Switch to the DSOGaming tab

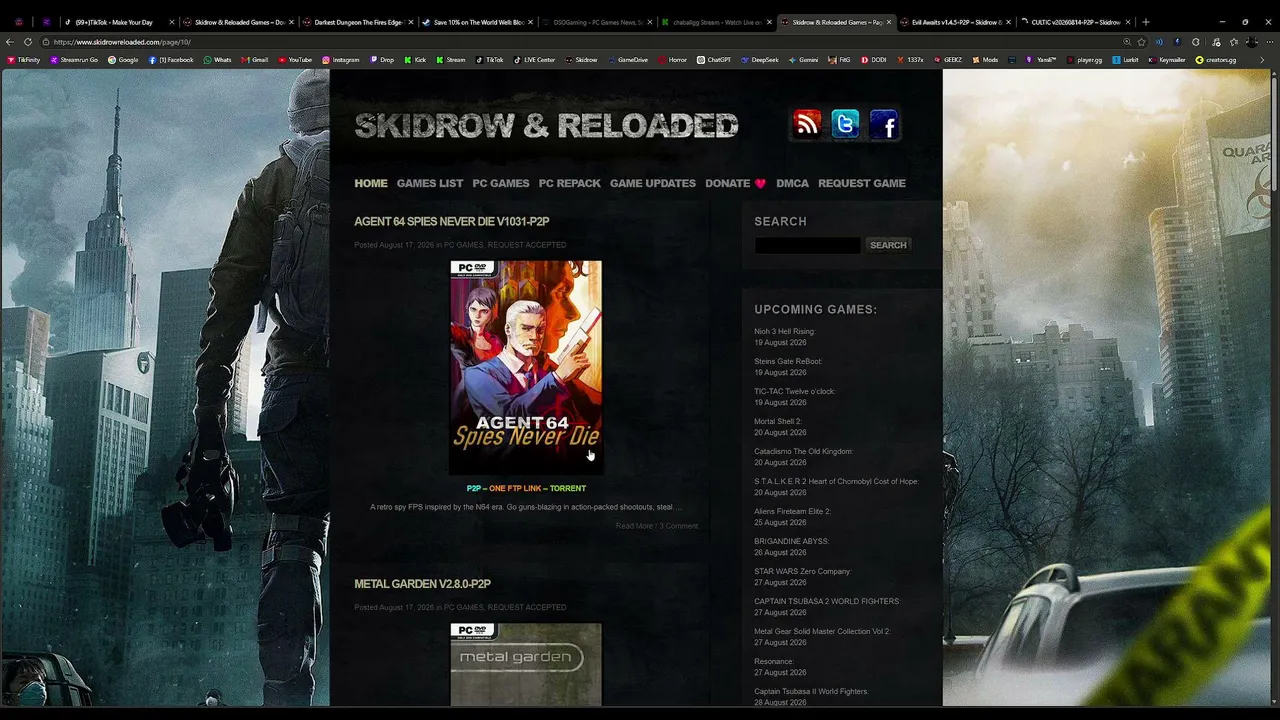click(598, 22)
